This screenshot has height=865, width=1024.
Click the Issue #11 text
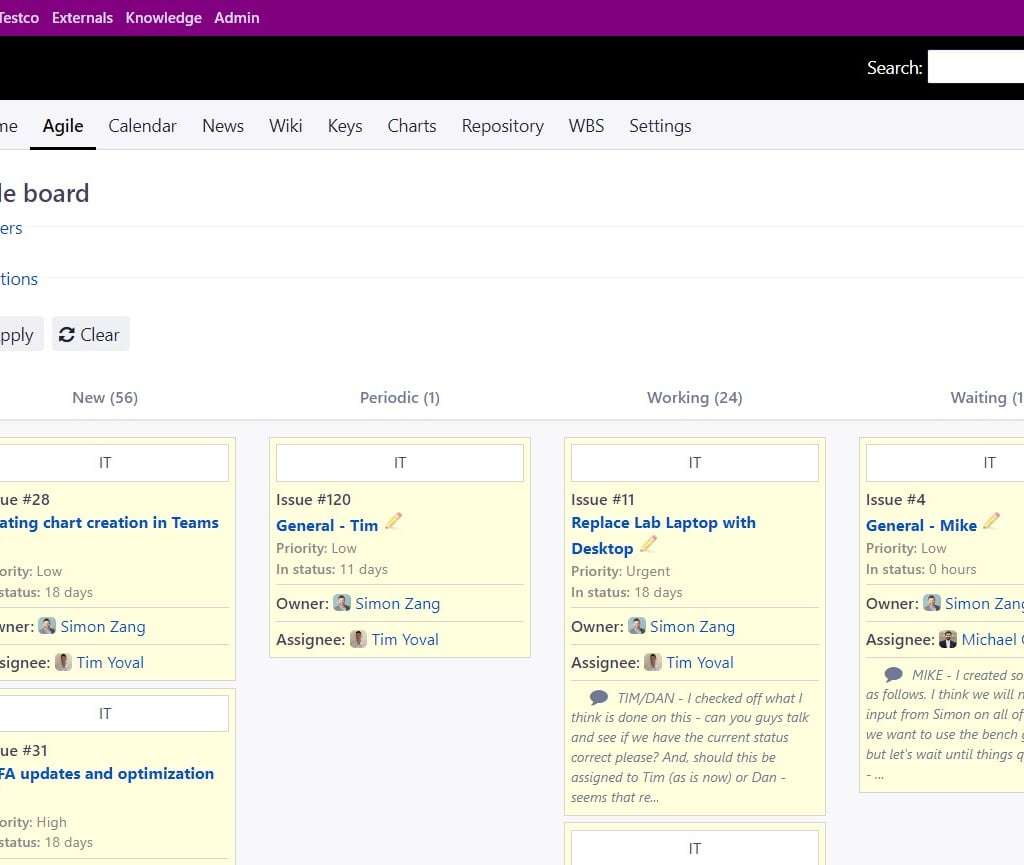603,499
